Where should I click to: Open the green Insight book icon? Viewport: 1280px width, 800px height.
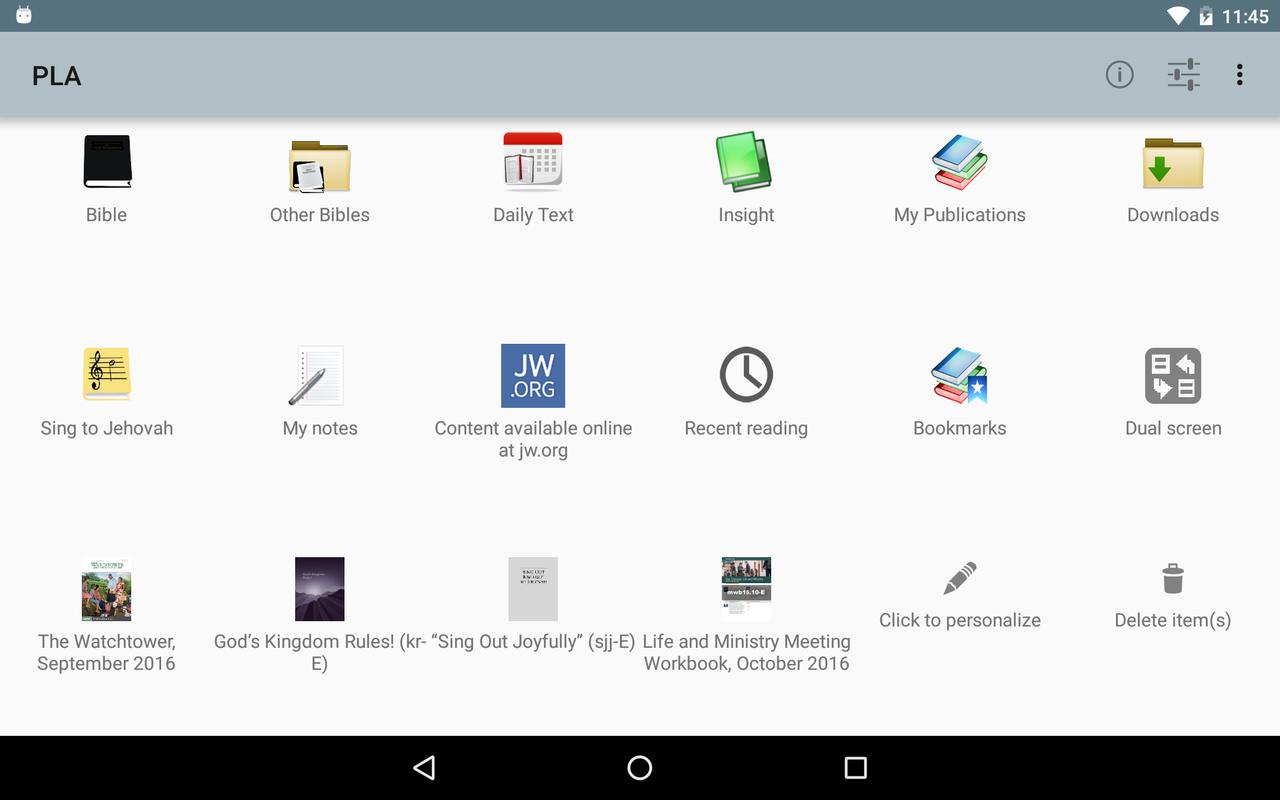[x=746, y=161]
